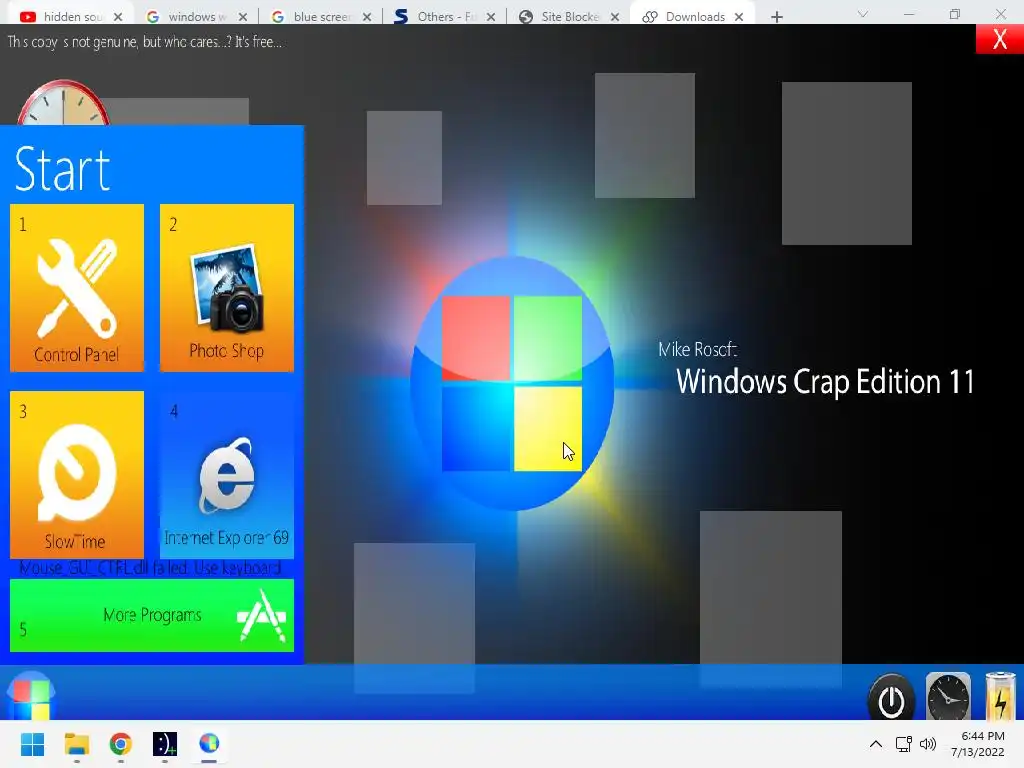This screenshot has height=768, width=1024.
Task: Open the Control Panel tile
Action: 77,287
